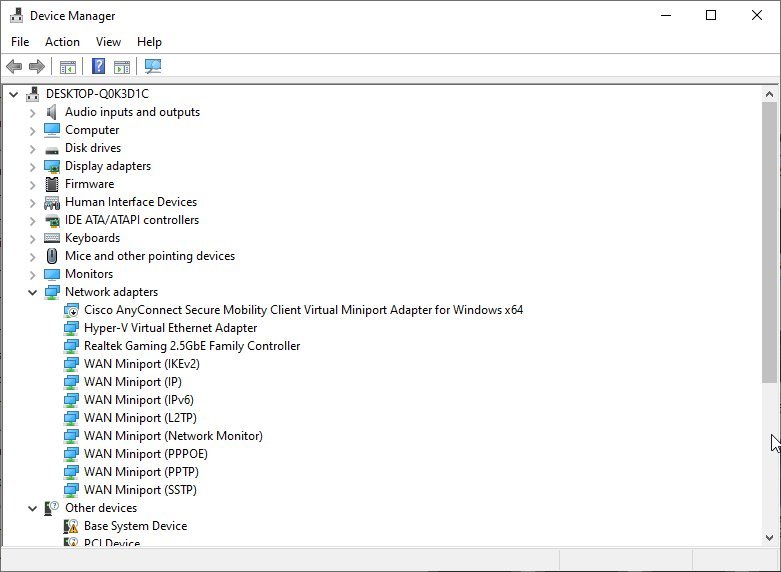Expand the Display adapters category
781x572 pixels.
[32, 166]
